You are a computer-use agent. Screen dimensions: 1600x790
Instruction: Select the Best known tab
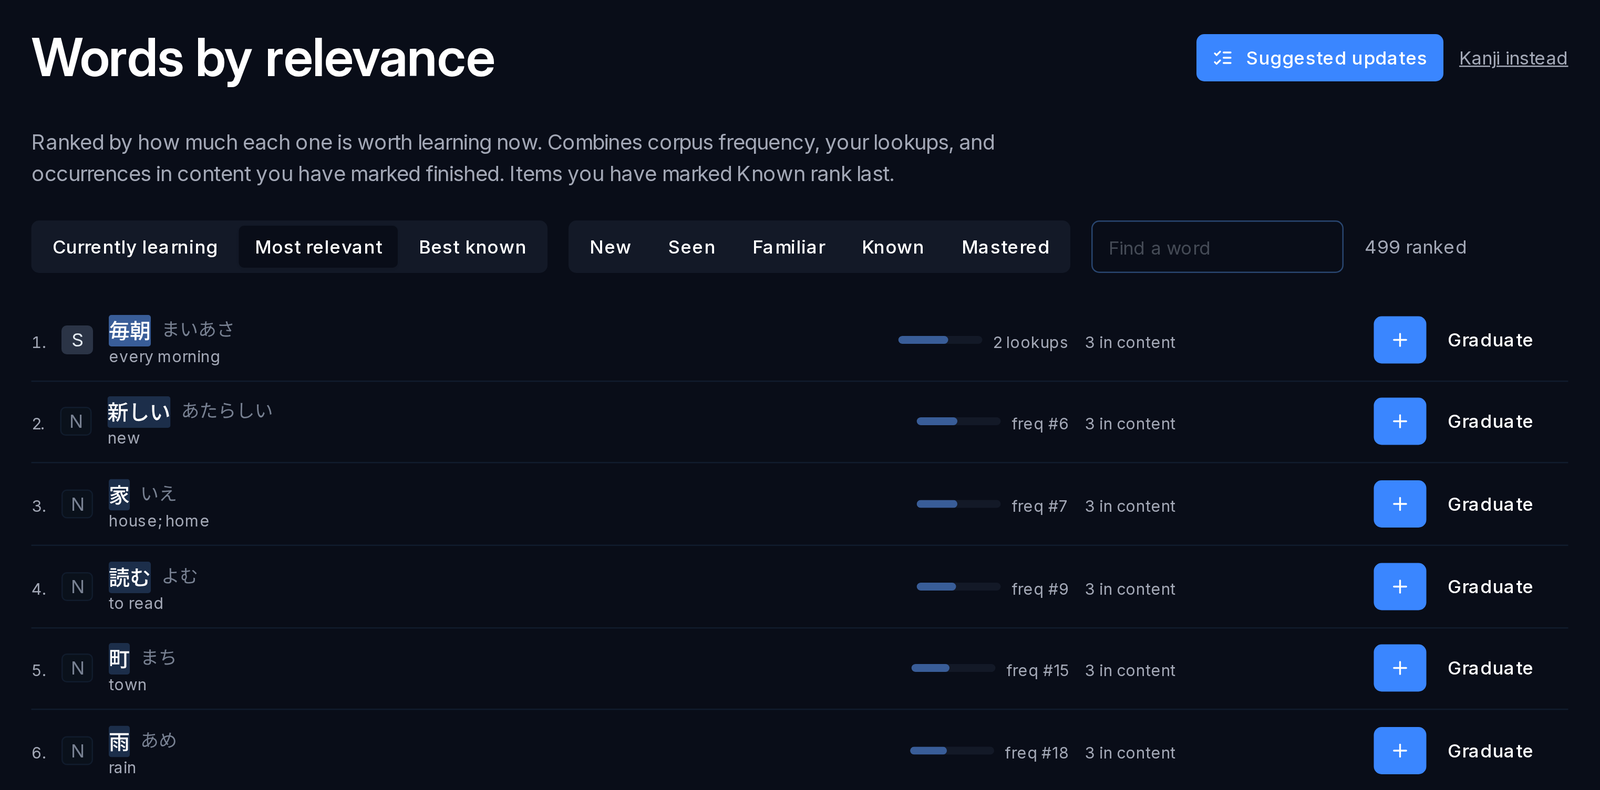[x=472, y=247]
